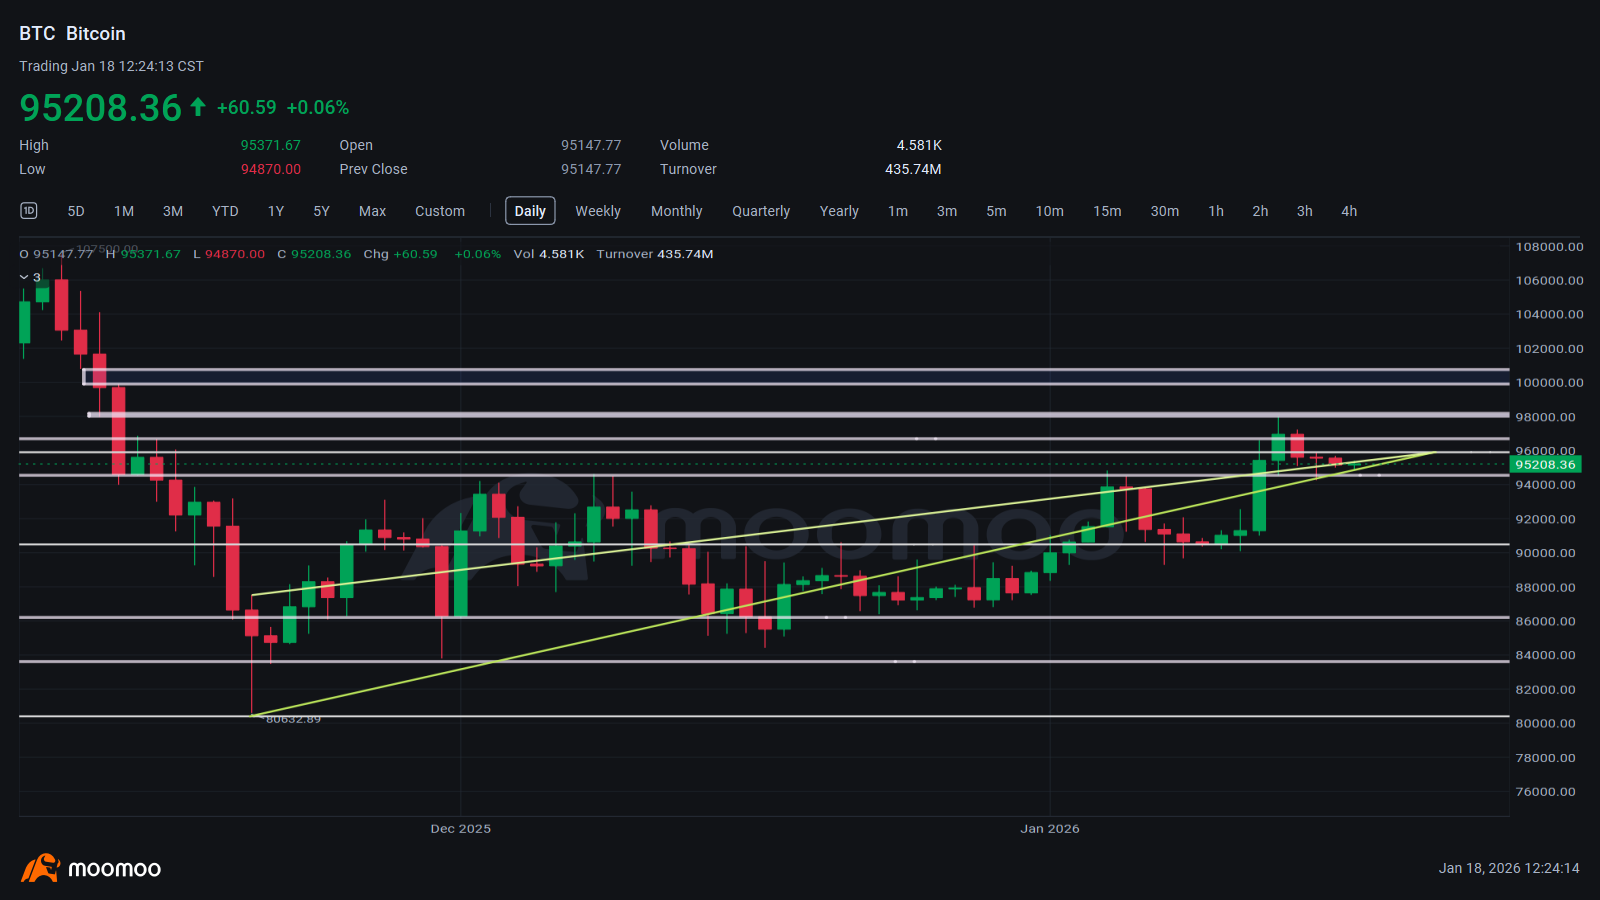Switch to the Weekly interval tab
Image resolution: width=1600 pixels, height=900 pixels.
tap(597, 211)
